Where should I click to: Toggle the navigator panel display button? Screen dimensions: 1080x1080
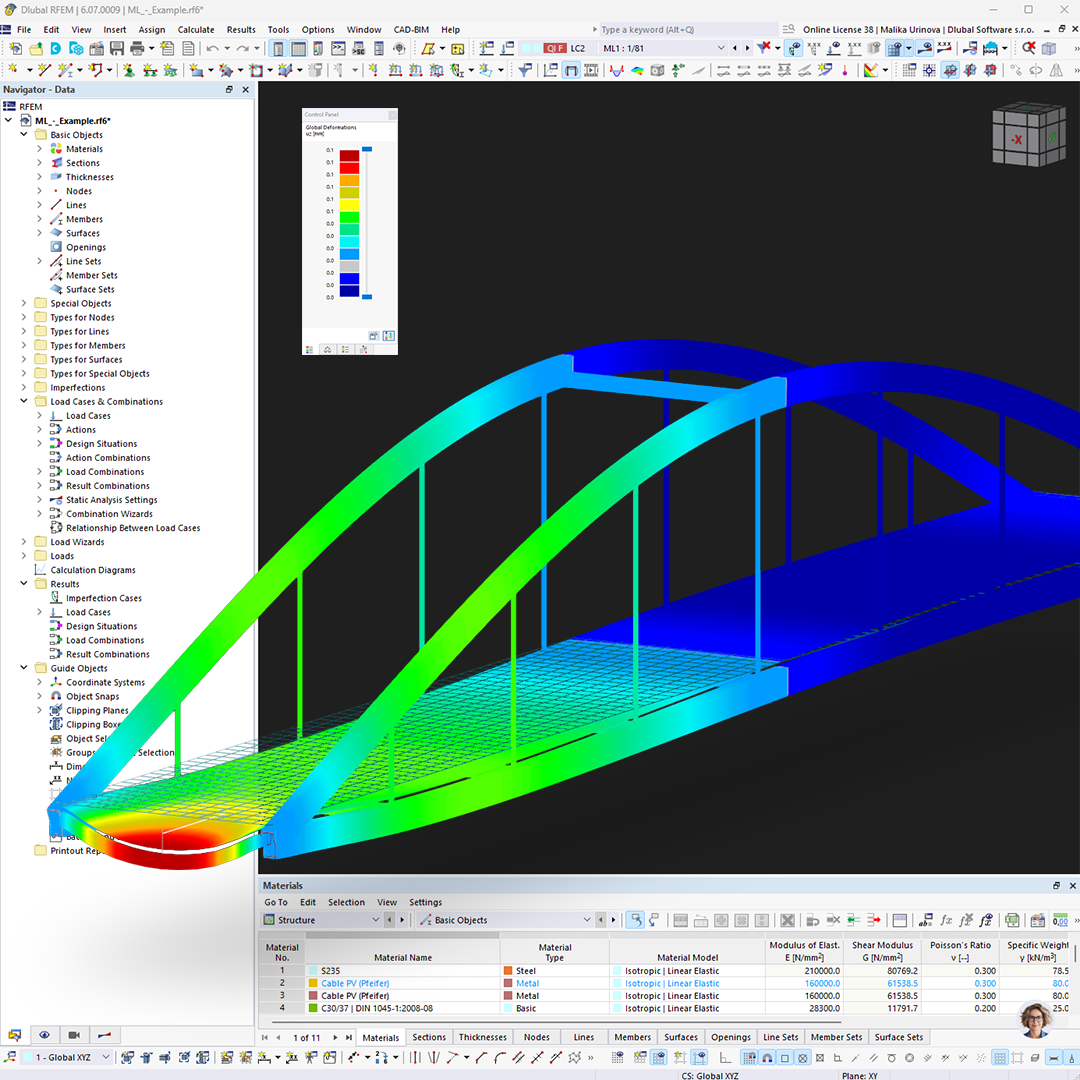(278, 48)
